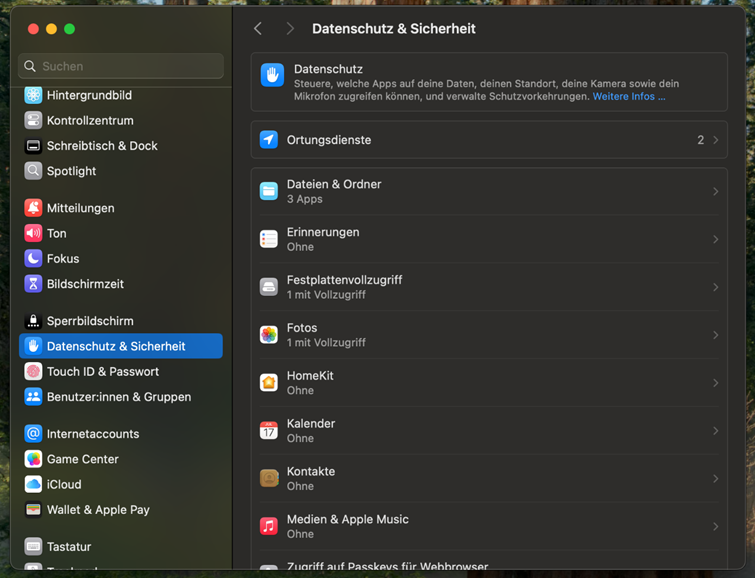
Task: Click the Touch ID fingerprint icon
Action: coord(33,371)
